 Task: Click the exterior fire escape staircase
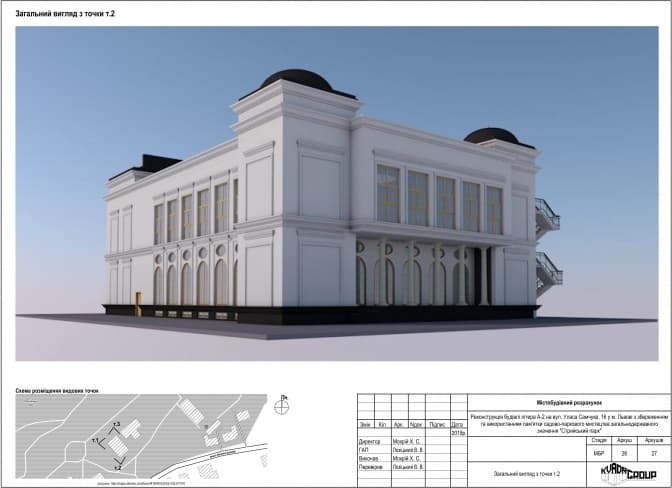pos(547,245)
